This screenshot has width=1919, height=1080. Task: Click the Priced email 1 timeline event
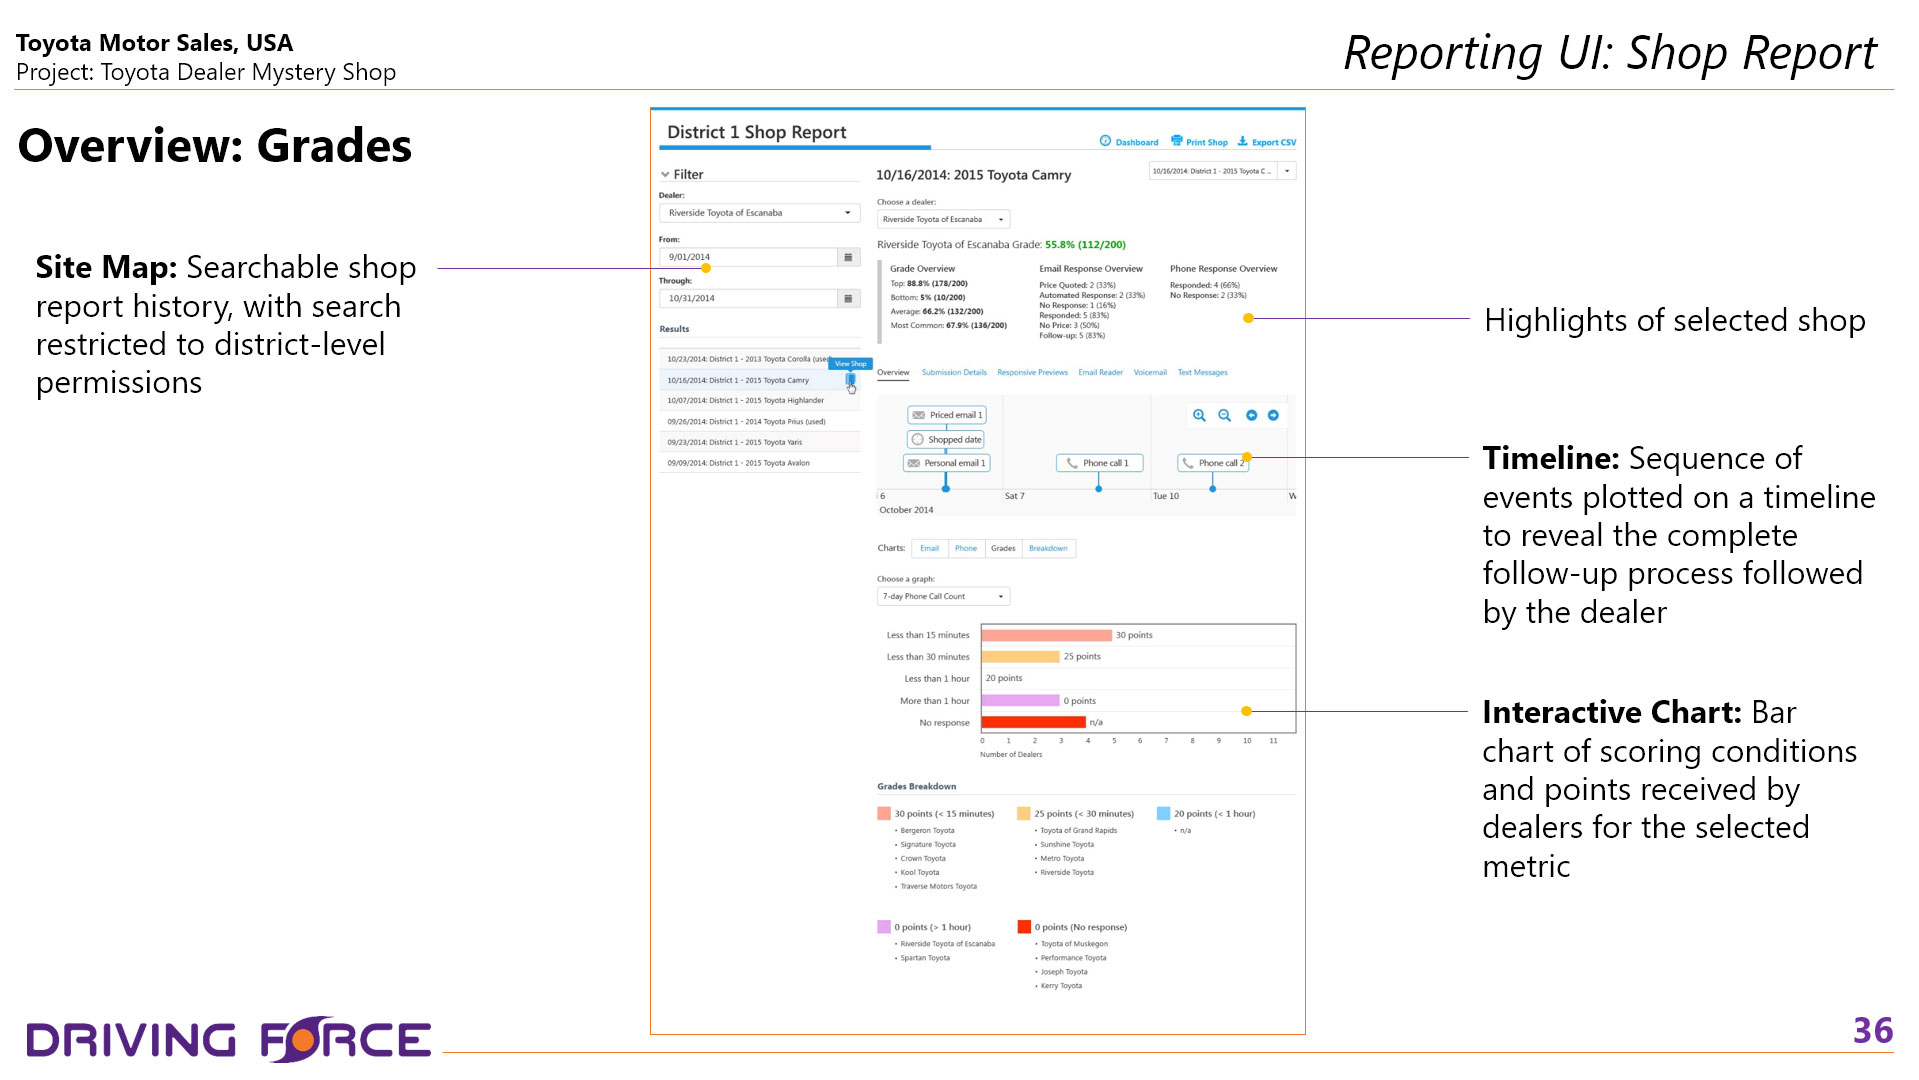947,415
